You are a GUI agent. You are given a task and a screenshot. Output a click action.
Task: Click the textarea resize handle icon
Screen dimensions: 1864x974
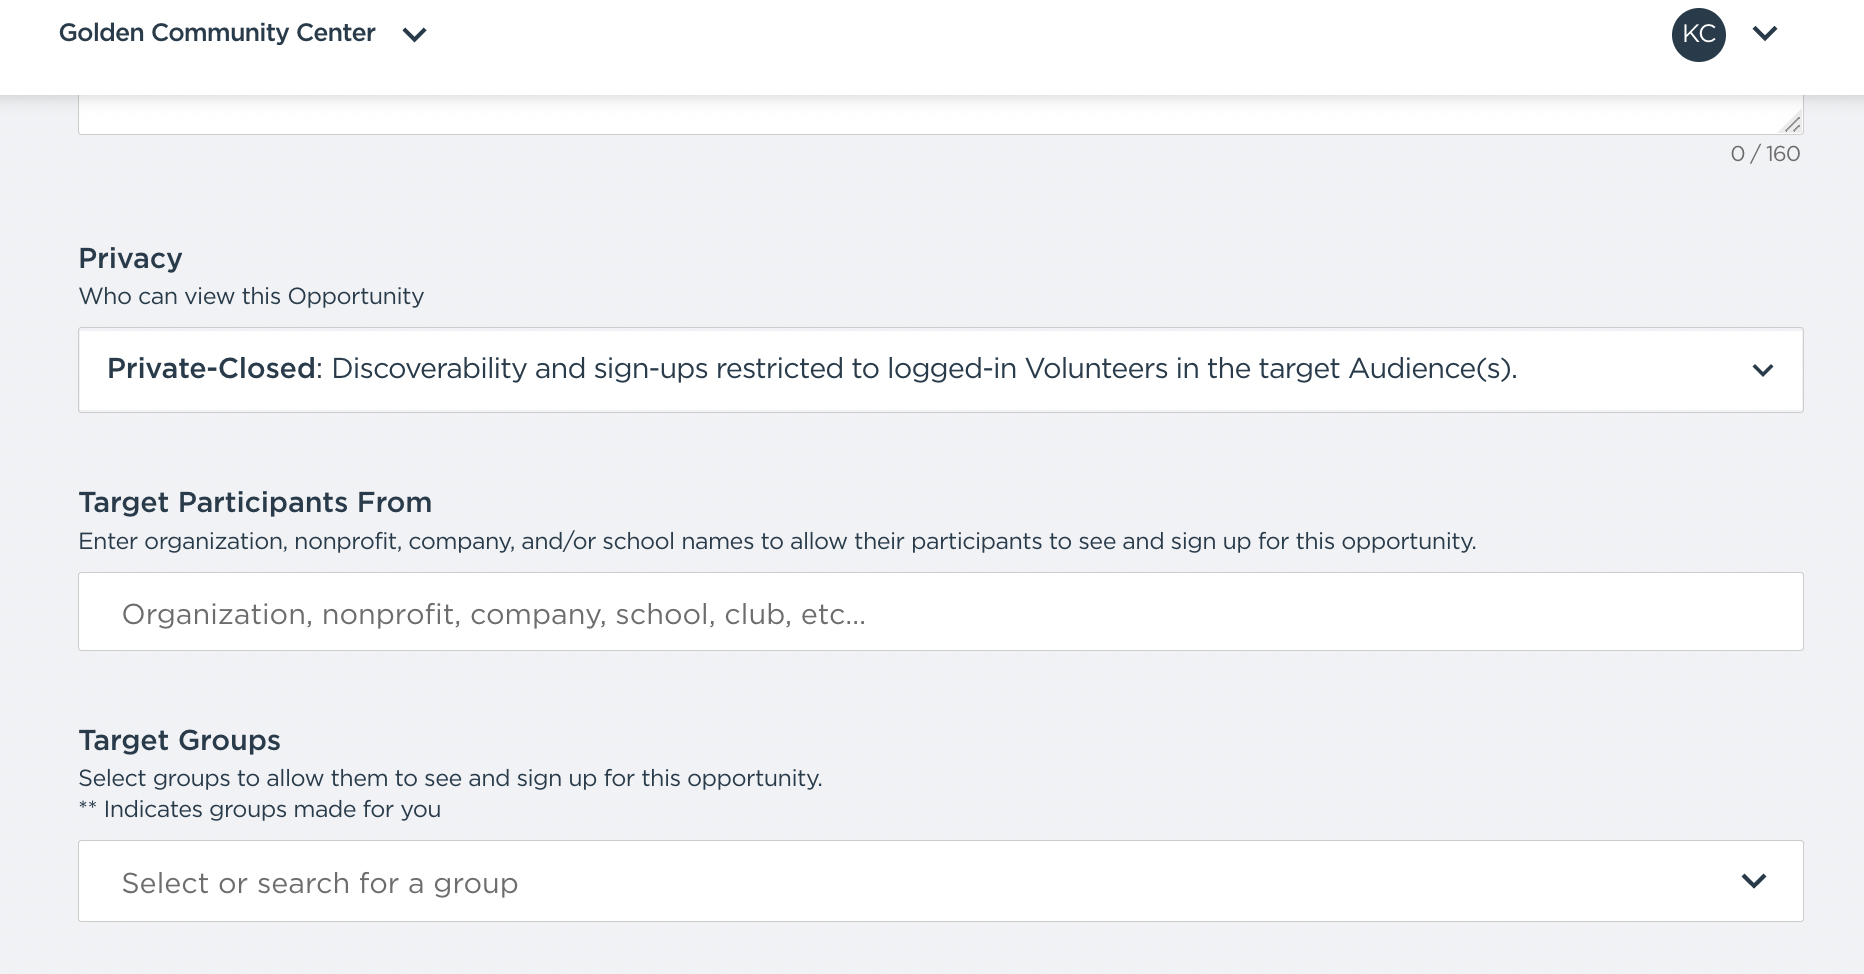[1792, 124]
